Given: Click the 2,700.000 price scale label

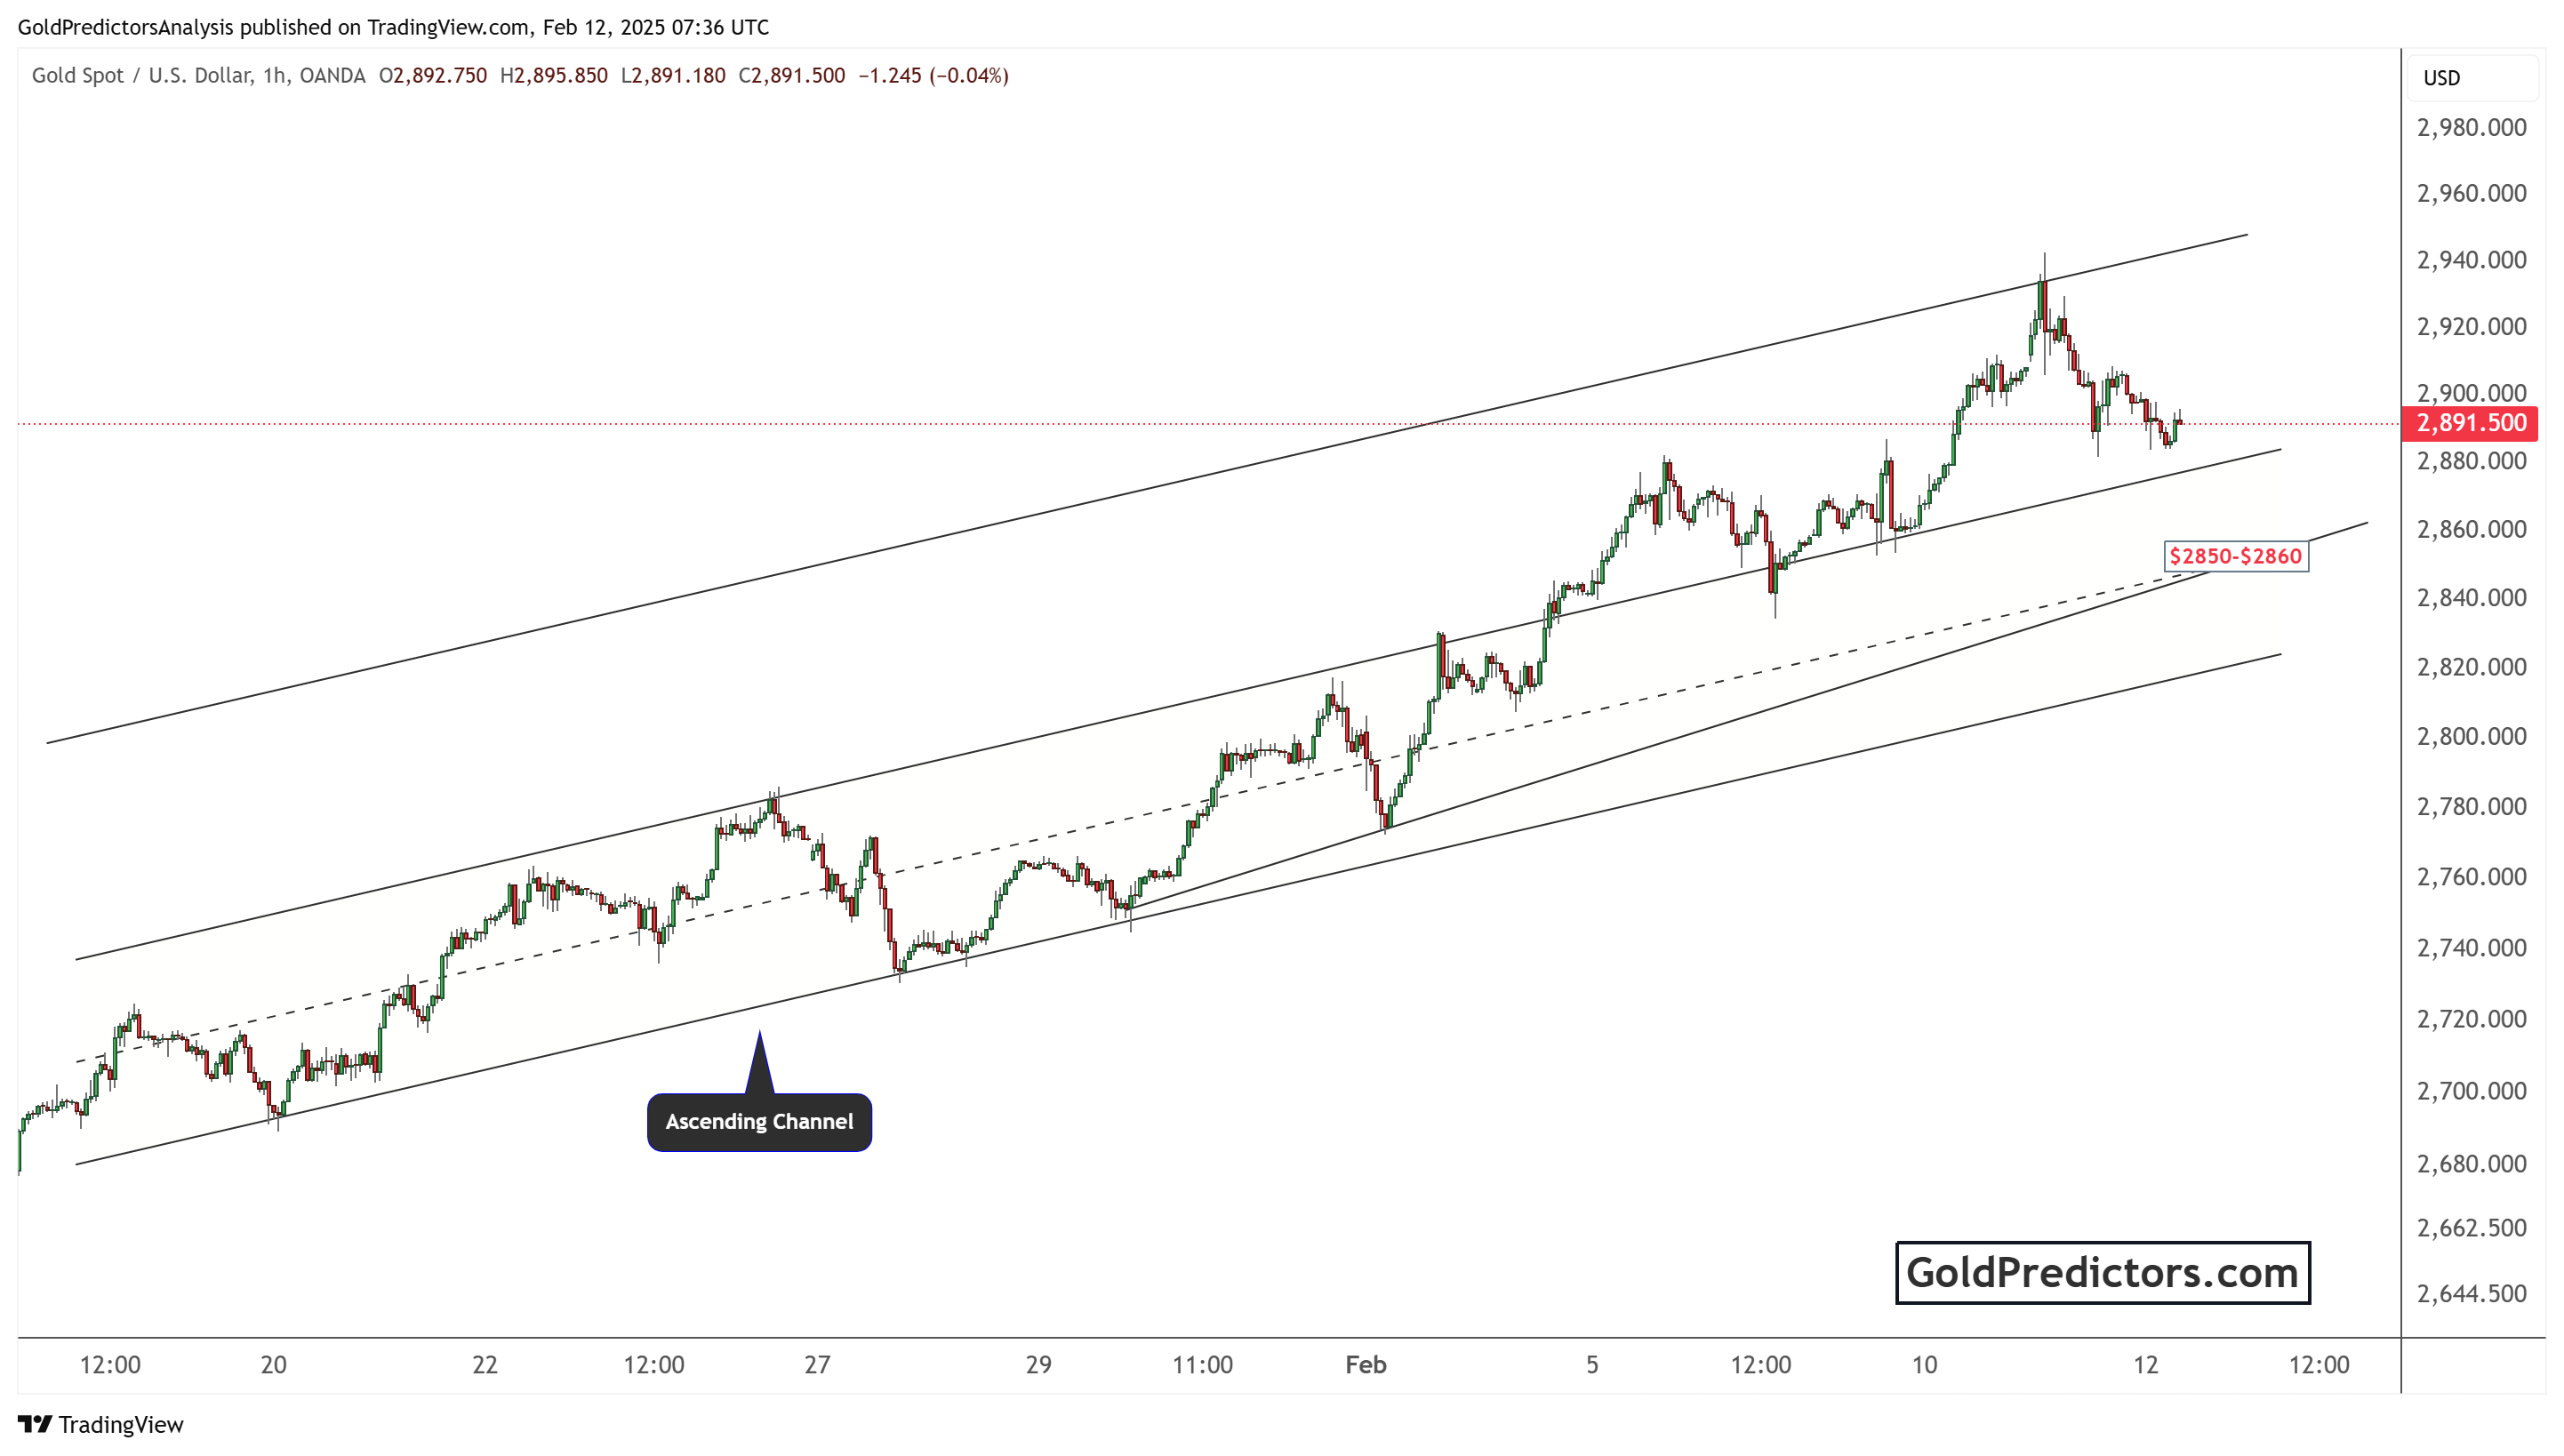Looking at the screenshot, I should (2471, 1091).
